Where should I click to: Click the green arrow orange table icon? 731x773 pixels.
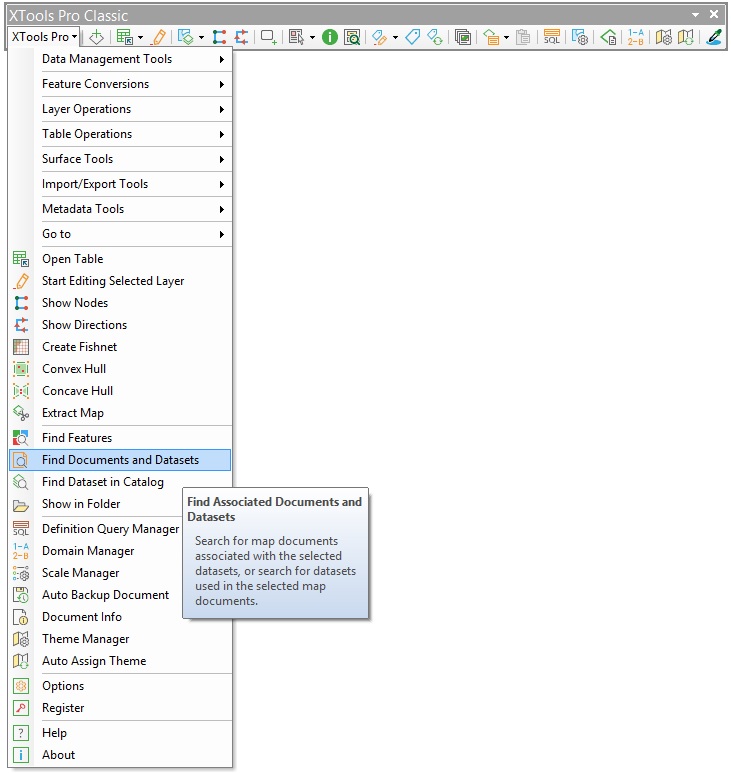click(491, 37)
